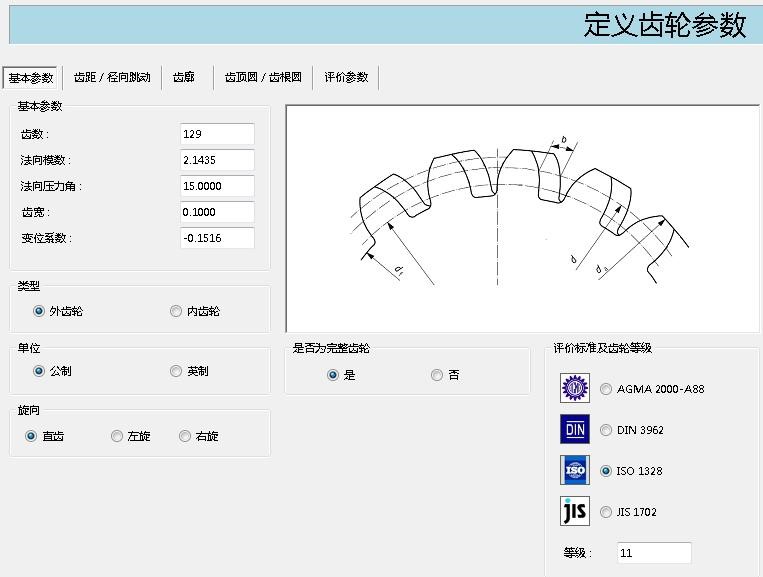The width and height of the screenshot is (763, 577).
Task: Open the 齿顶圆 / 齿根圆 tab
Action: click(263, 77)
